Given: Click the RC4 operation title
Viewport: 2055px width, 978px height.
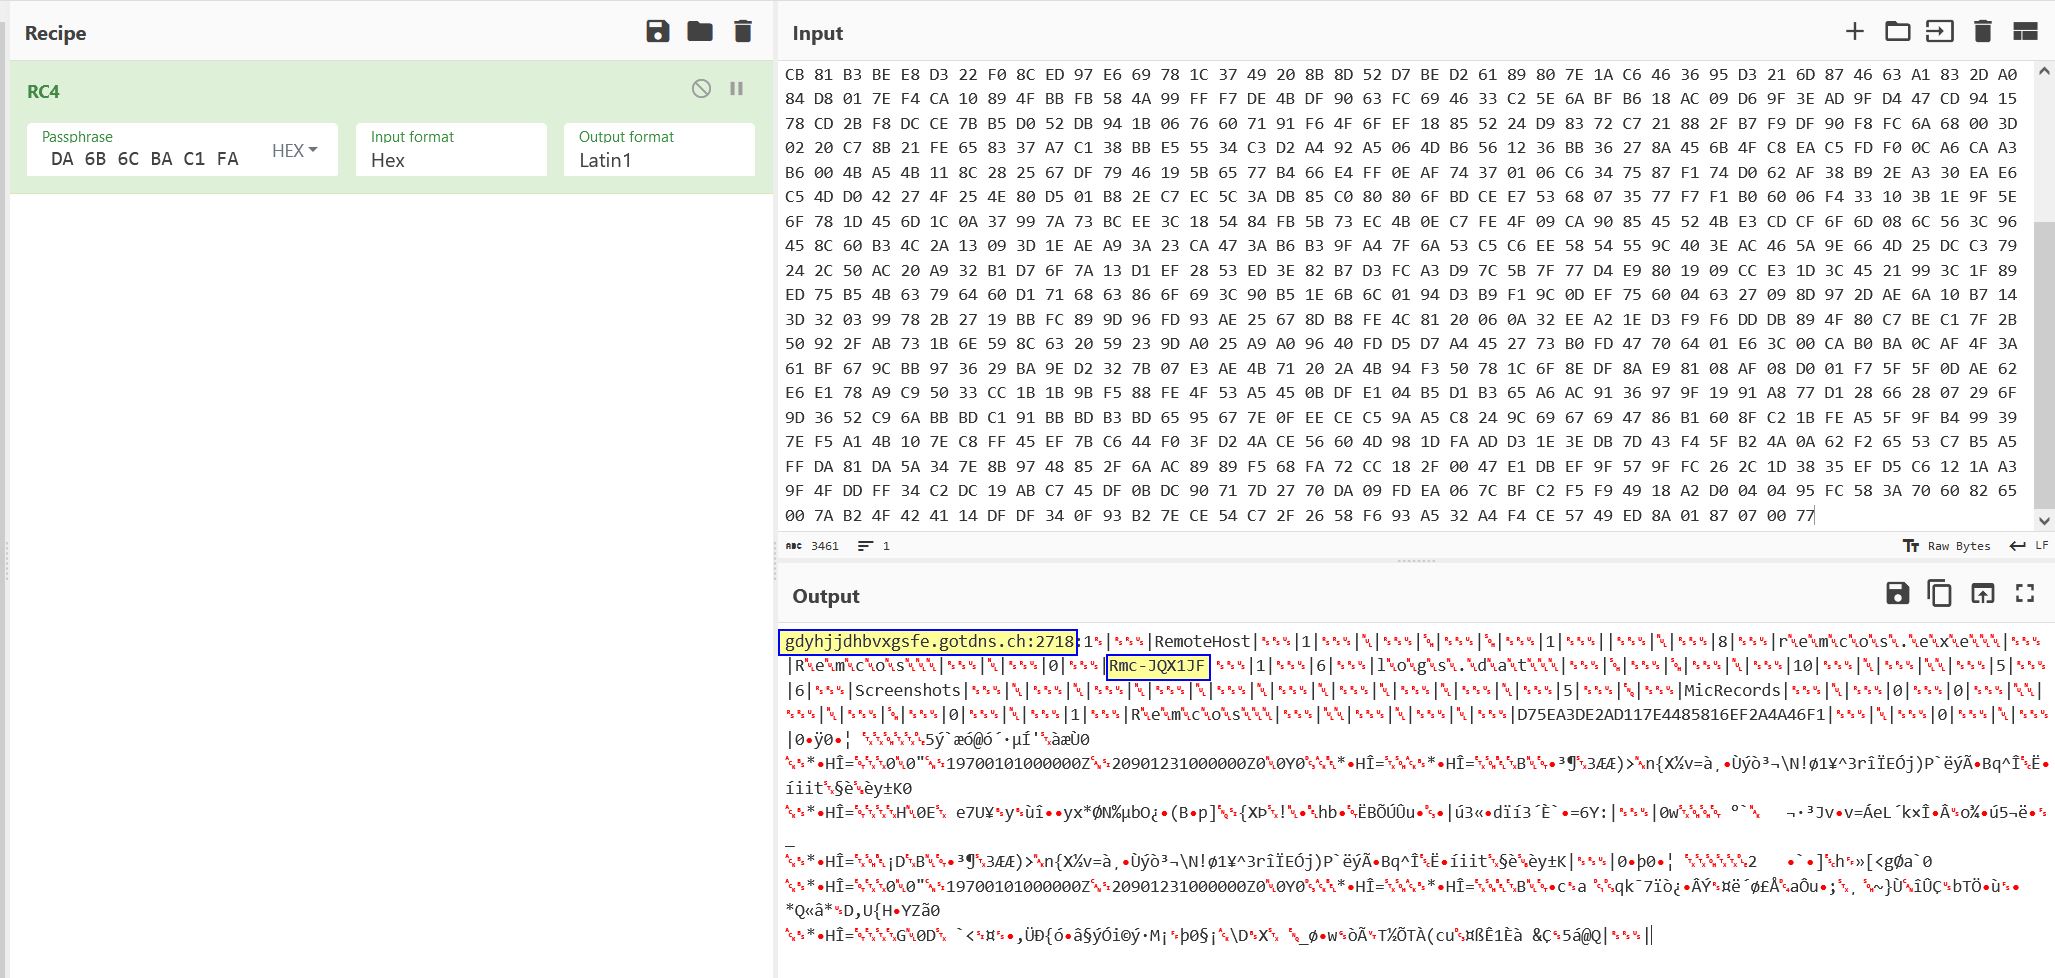Looking at the screenshot, I should [43, 91].
